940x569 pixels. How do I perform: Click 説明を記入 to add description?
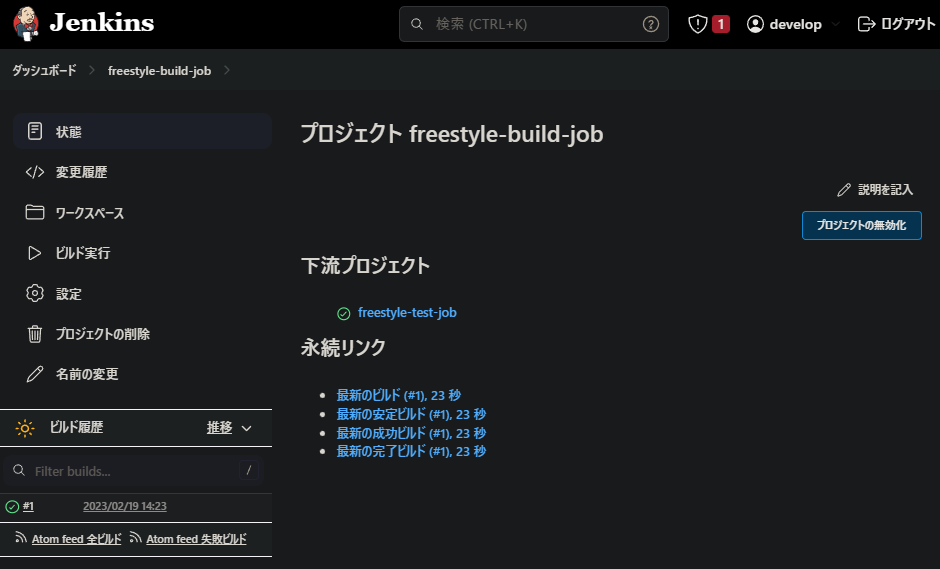885,190
